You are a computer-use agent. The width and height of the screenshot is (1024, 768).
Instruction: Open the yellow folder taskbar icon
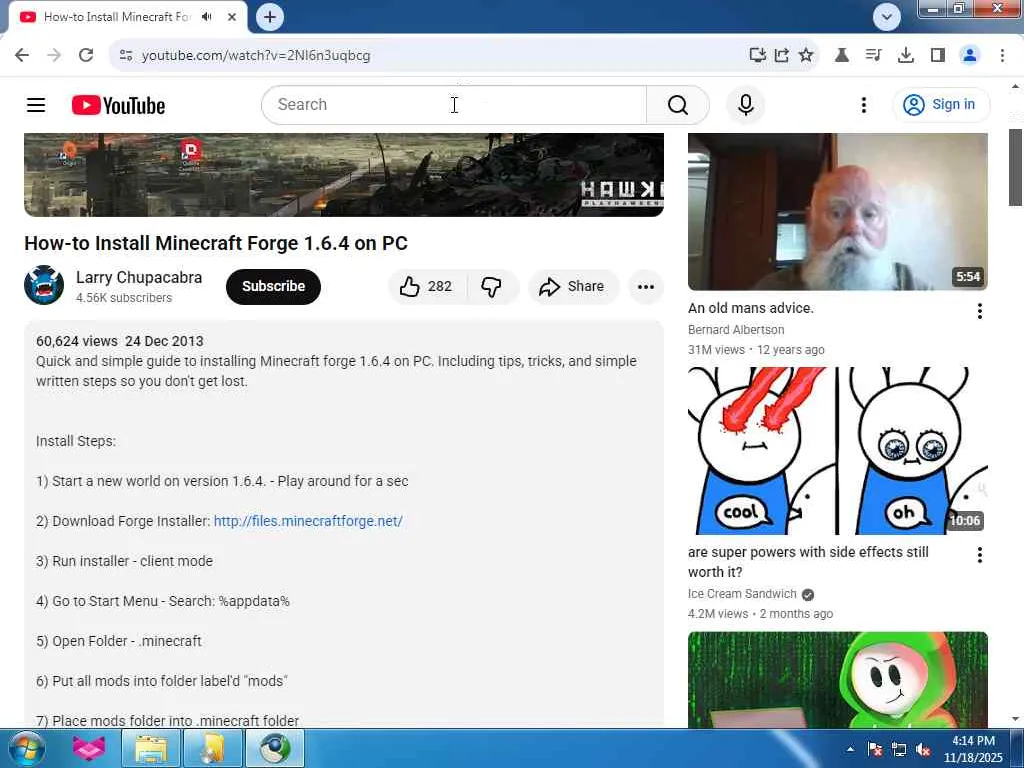click(x=213, y=748)
